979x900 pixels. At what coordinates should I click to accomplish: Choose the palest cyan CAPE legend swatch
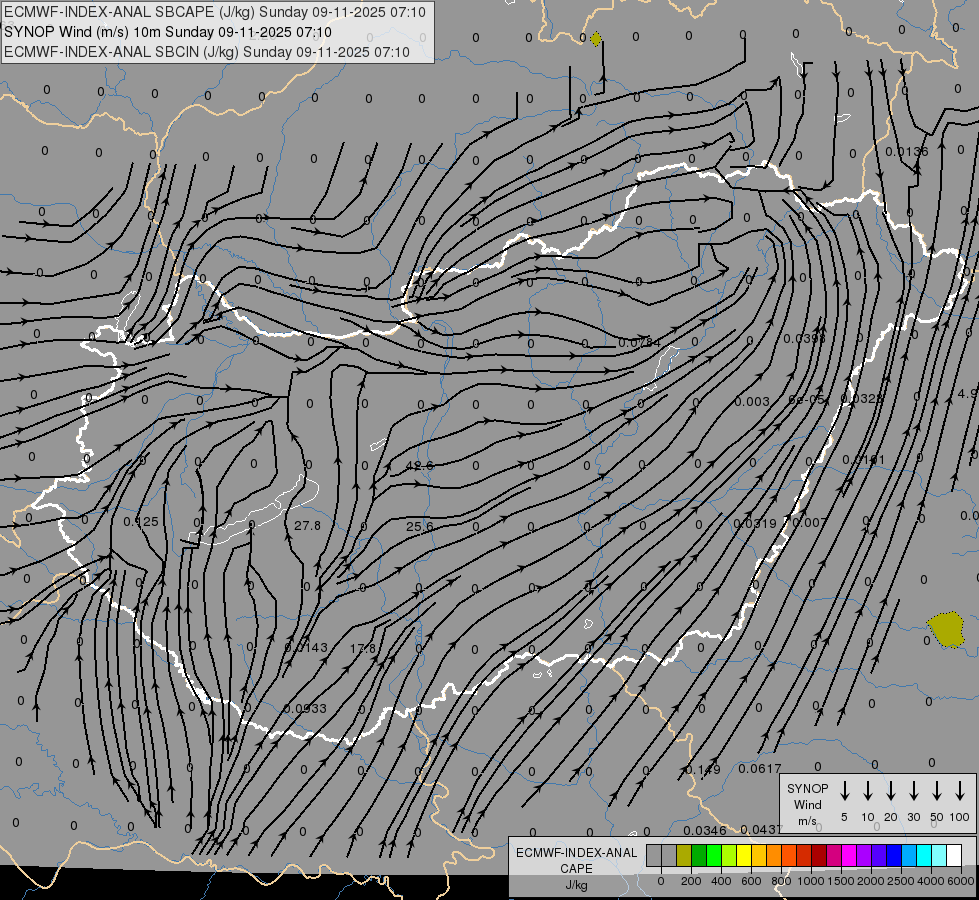point(938,855)
